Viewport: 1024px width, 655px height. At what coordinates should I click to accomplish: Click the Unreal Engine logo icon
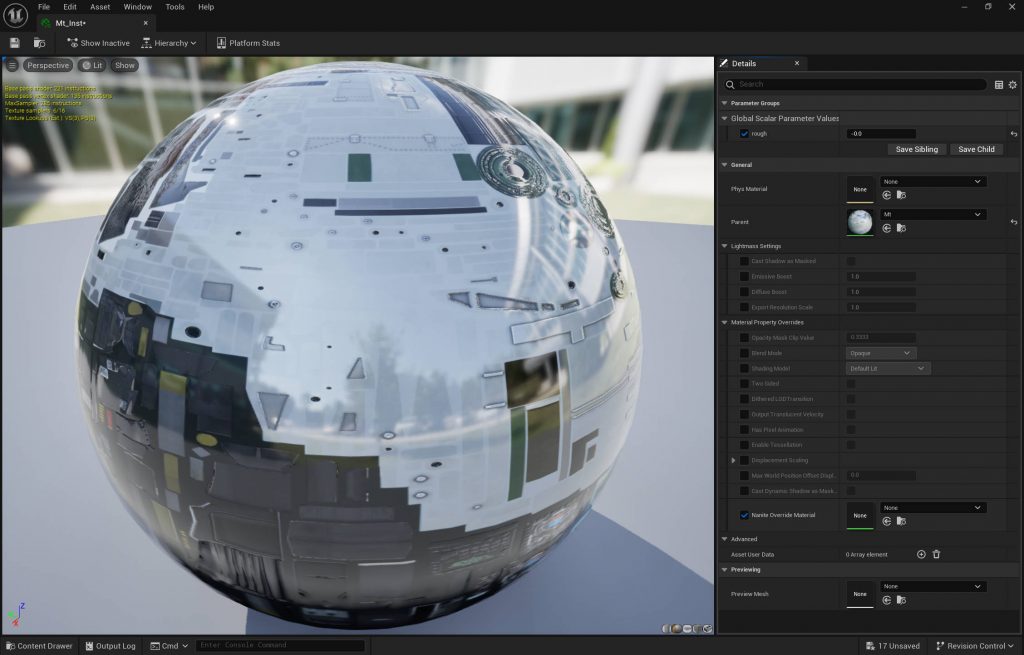tap(15, 15)
